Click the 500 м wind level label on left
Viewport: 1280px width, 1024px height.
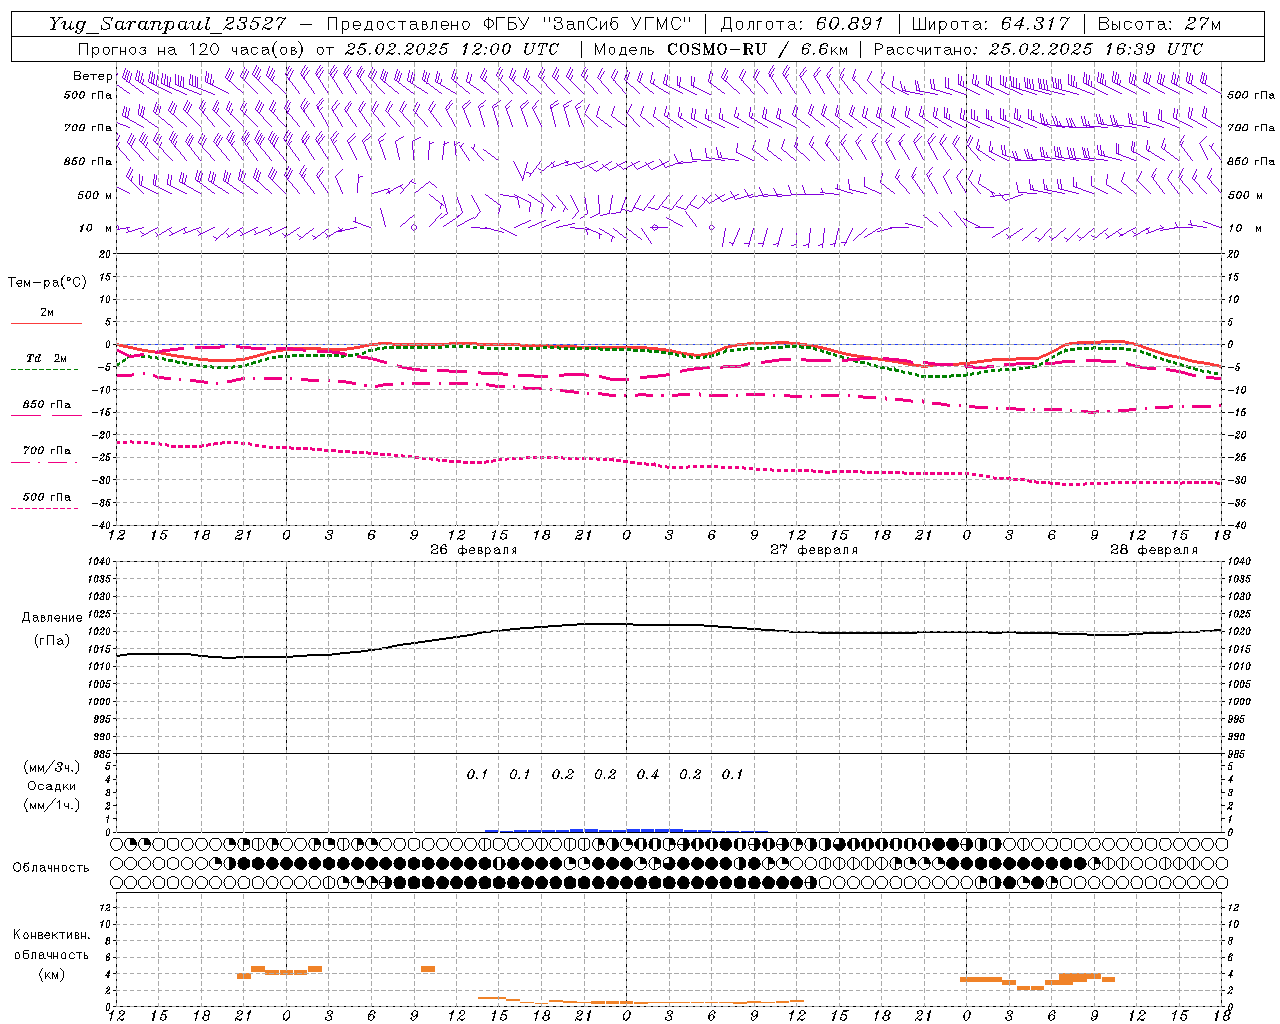94,195
